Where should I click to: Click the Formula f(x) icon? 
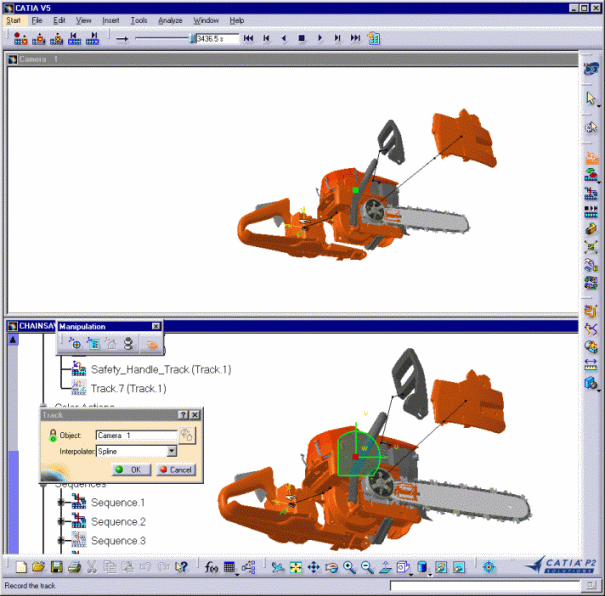point(211,567)
